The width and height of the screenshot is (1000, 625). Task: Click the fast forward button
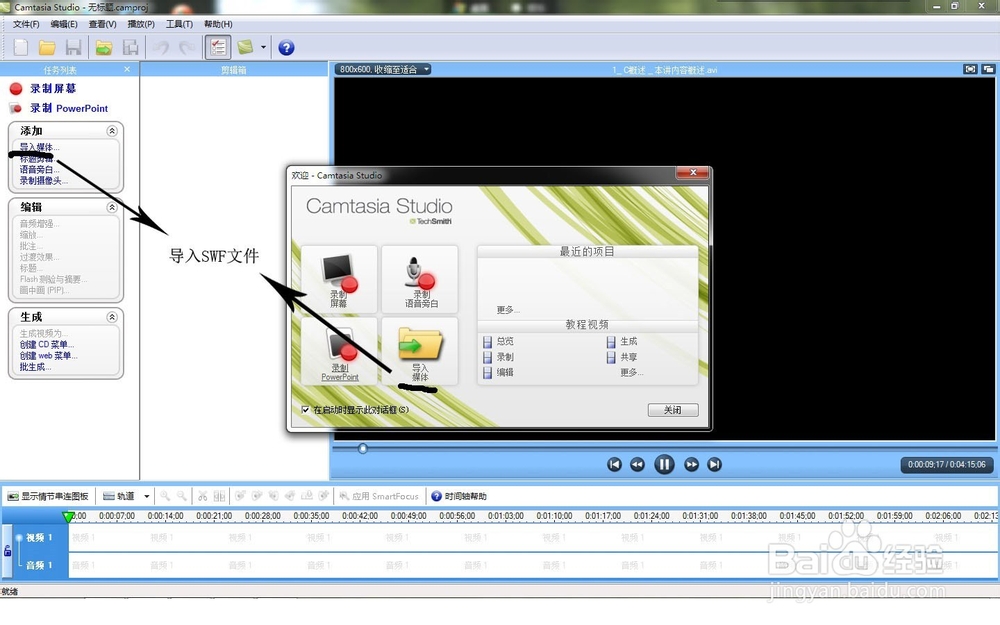pos(691,464)
